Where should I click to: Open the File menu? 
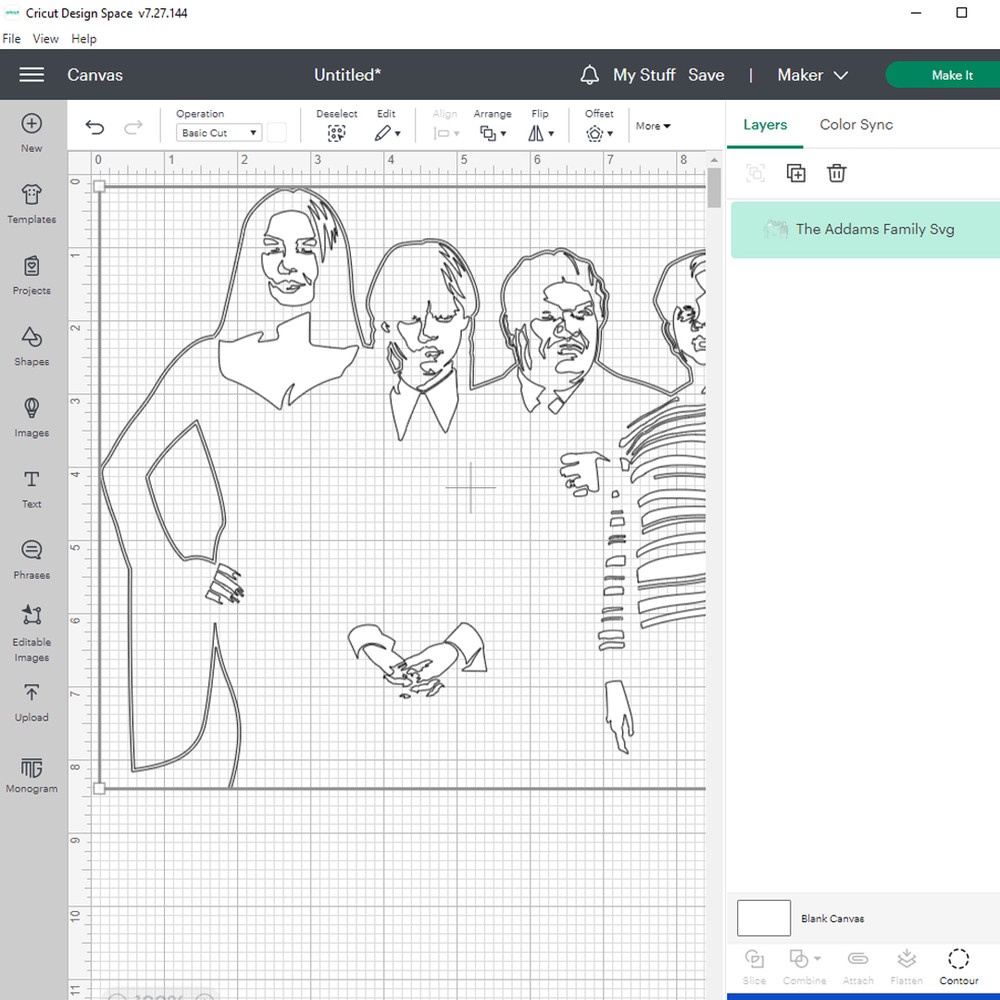pos(12,39)
